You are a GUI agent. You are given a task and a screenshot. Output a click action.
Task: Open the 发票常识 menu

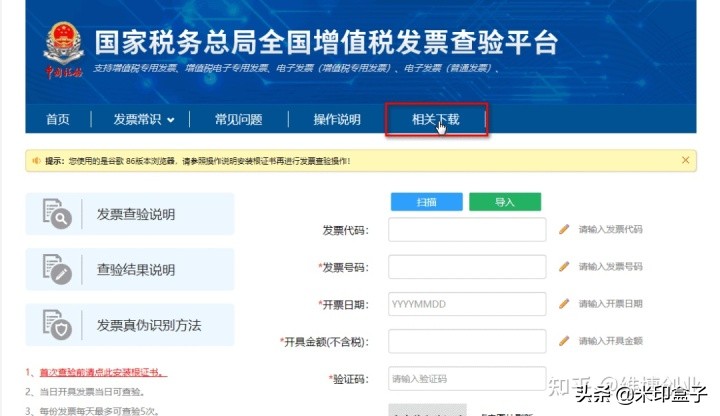pyautogui.click(x=137, y=119)
